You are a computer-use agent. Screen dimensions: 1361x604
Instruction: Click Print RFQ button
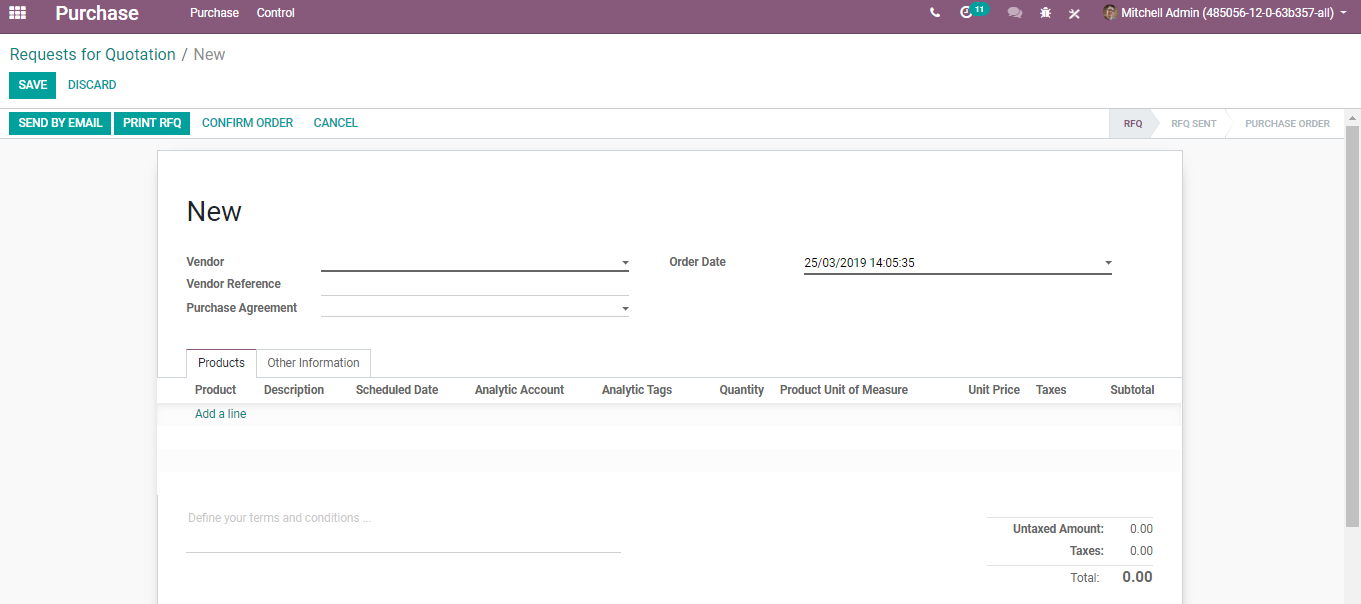pos(152,123)
